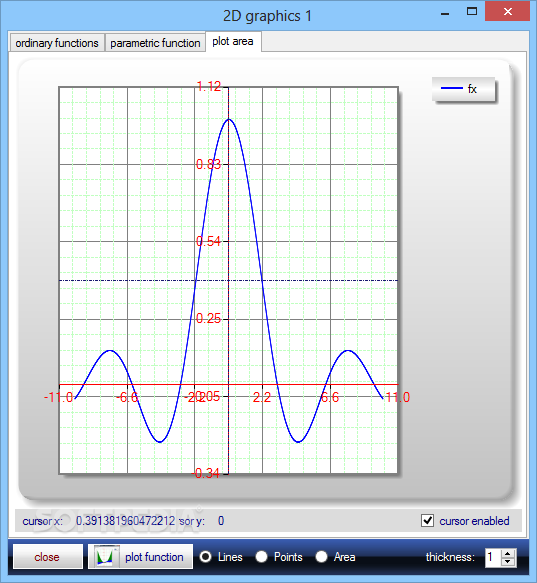The width and height of the screenshot is (537, 583).
Task: Click the y-axis label -0.34
Action: click(x=206, y=473)
